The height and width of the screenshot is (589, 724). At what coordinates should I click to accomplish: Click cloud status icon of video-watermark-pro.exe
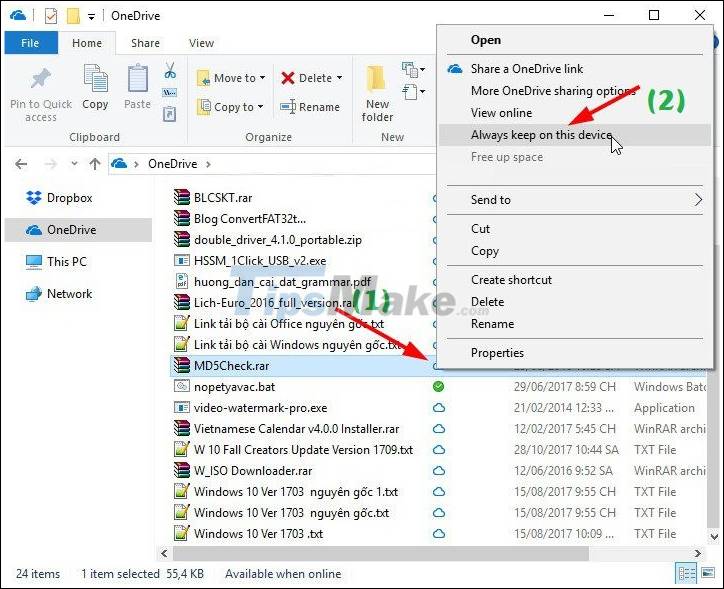pos(439,408)
